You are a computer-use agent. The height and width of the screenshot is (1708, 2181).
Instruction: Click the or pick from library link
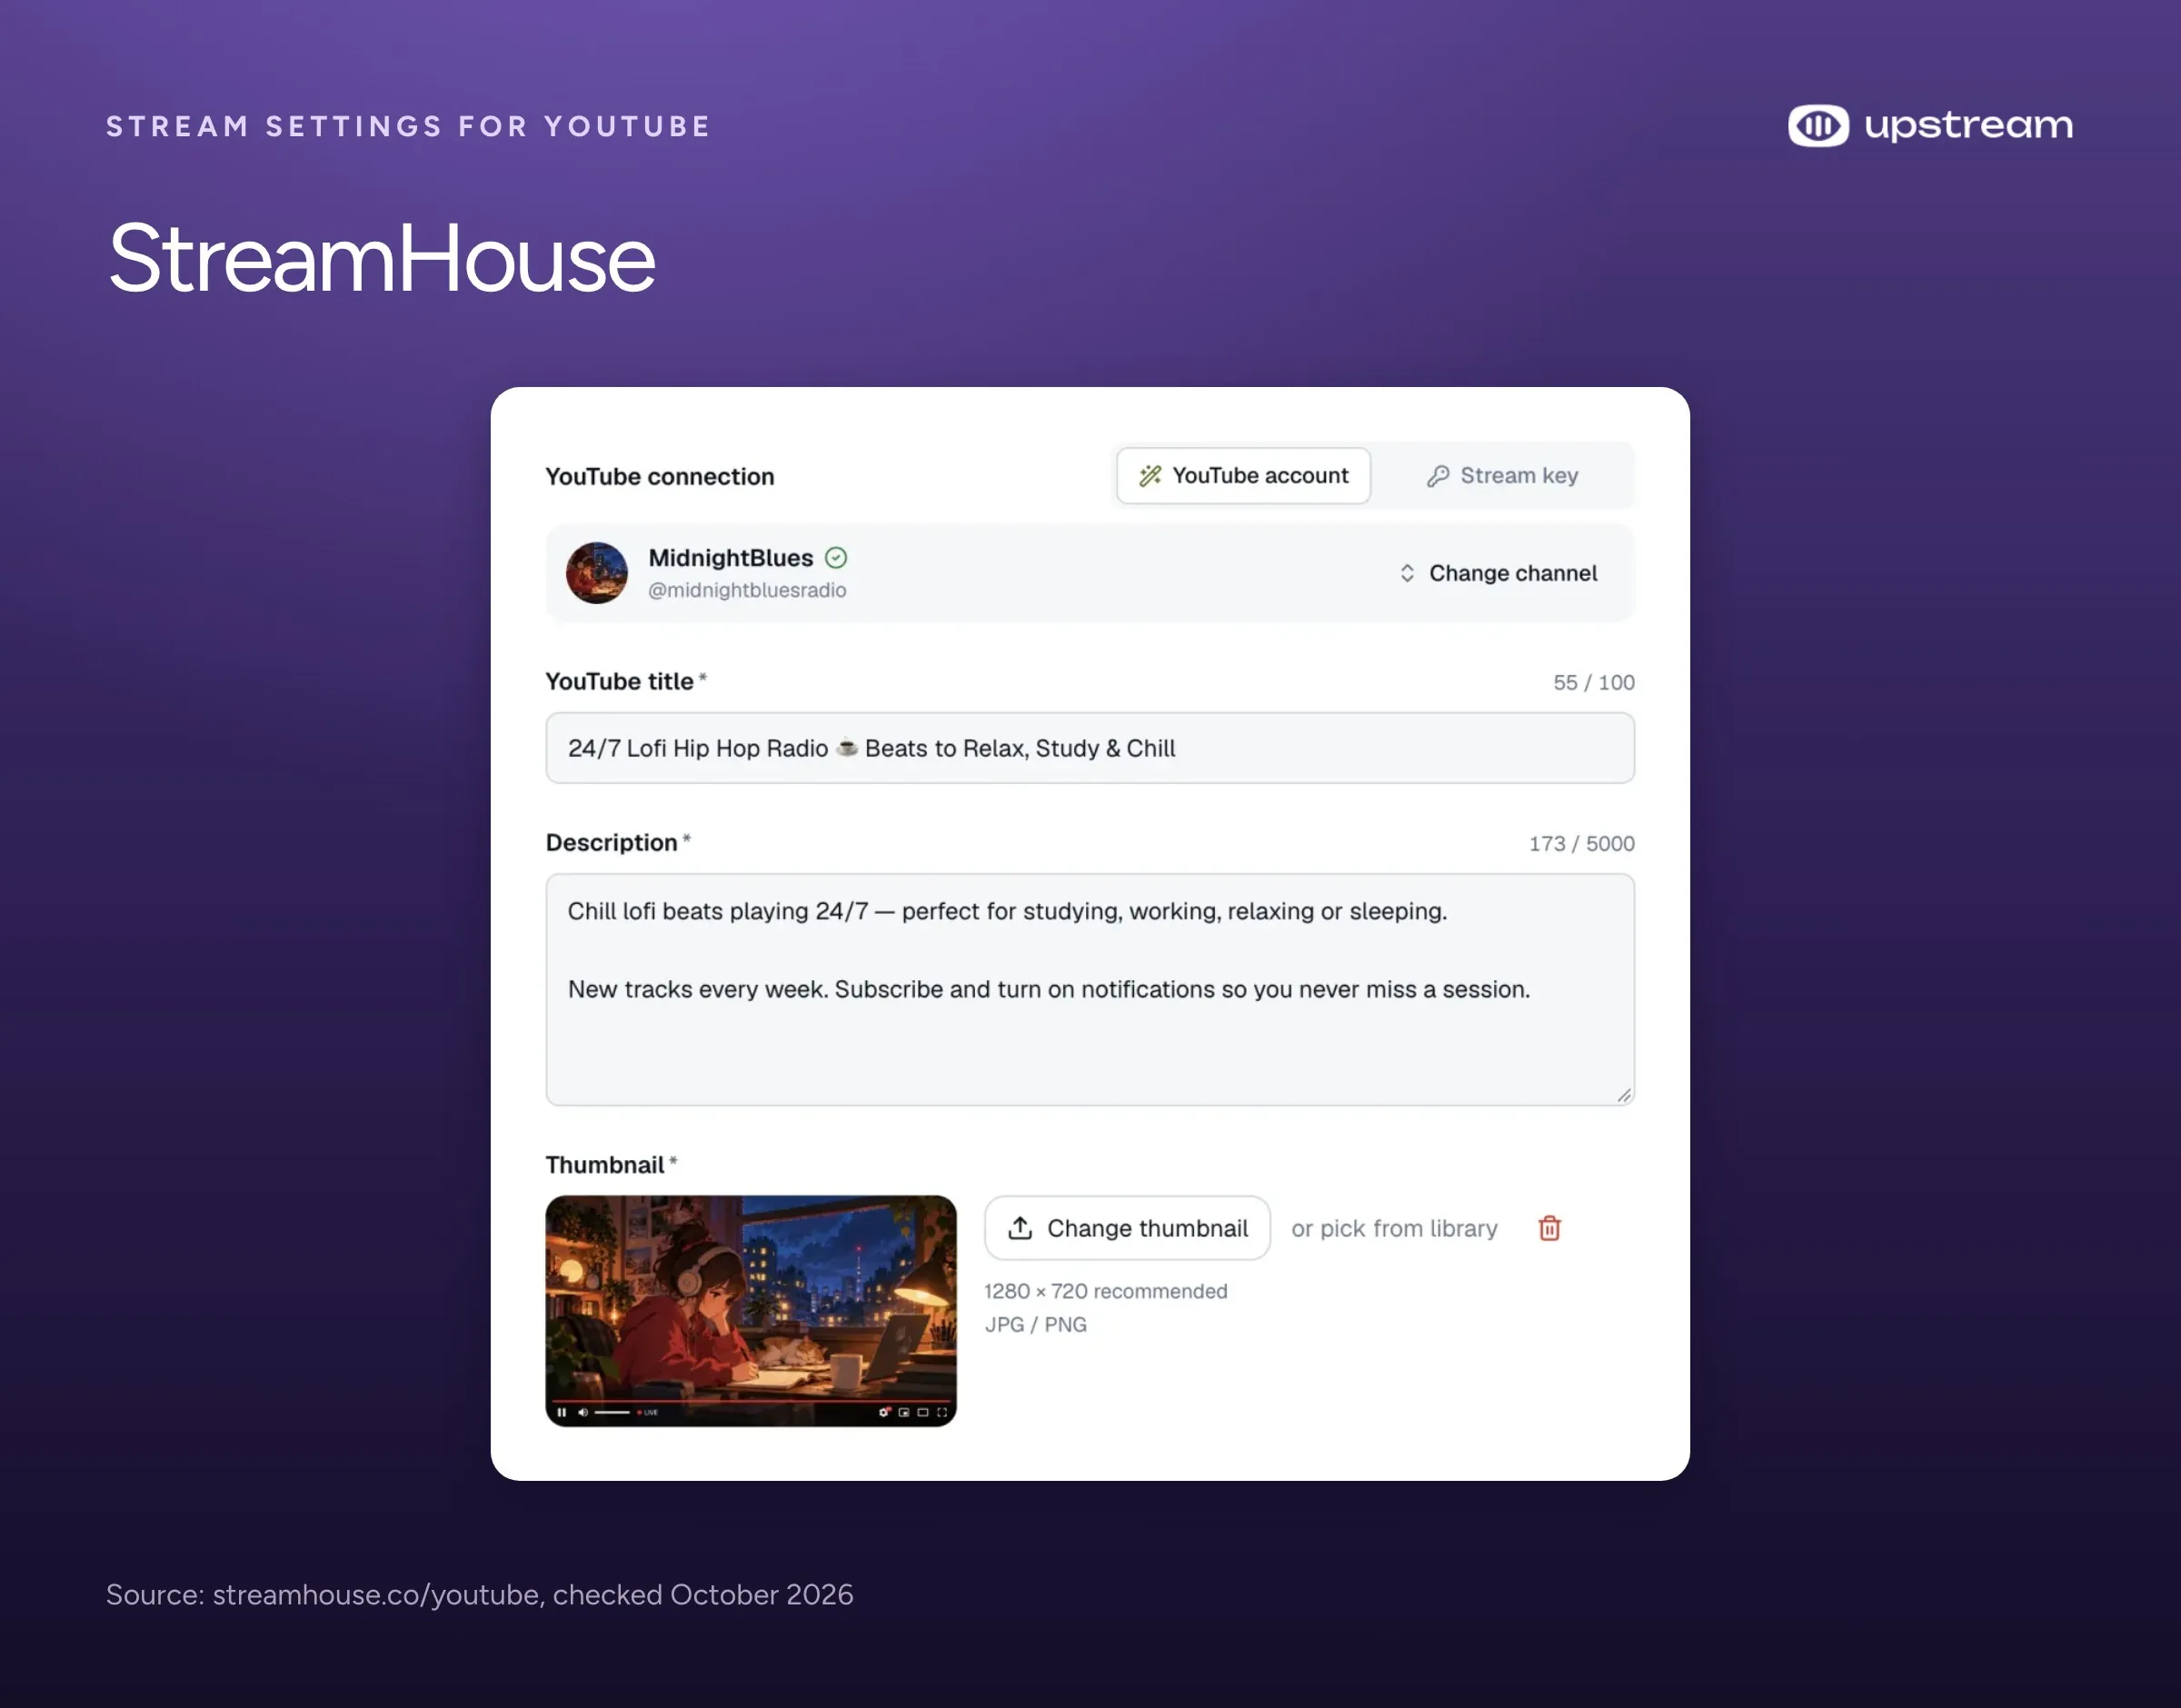point(1394,1228)
